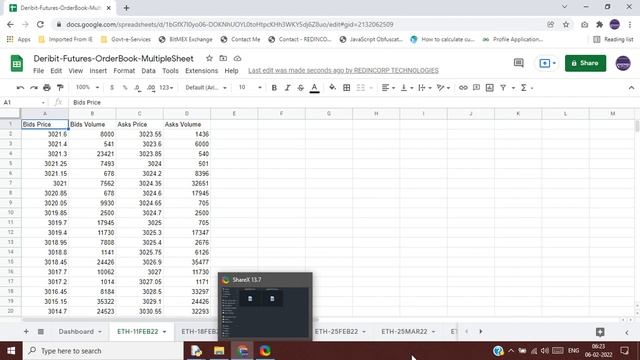The width and height of the screenshot is (640, 360).
Task: Decrease decimal places
Action: [x=138, y=88]
